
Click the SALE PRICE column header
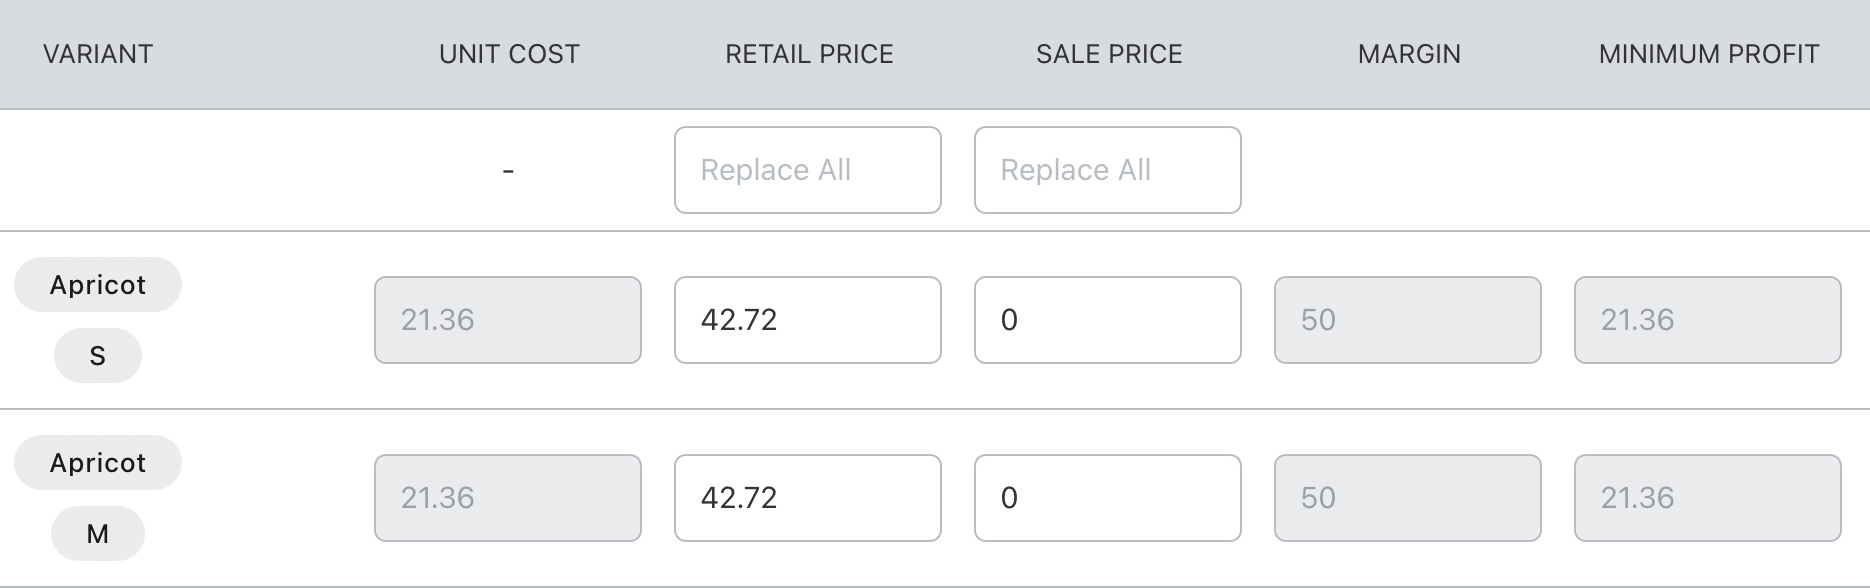point(1109,54)
